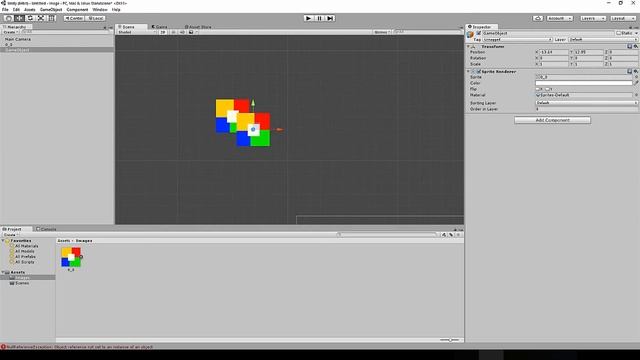Start Play mode
This screenshot has width=640, height=360.
coord(309,18)
